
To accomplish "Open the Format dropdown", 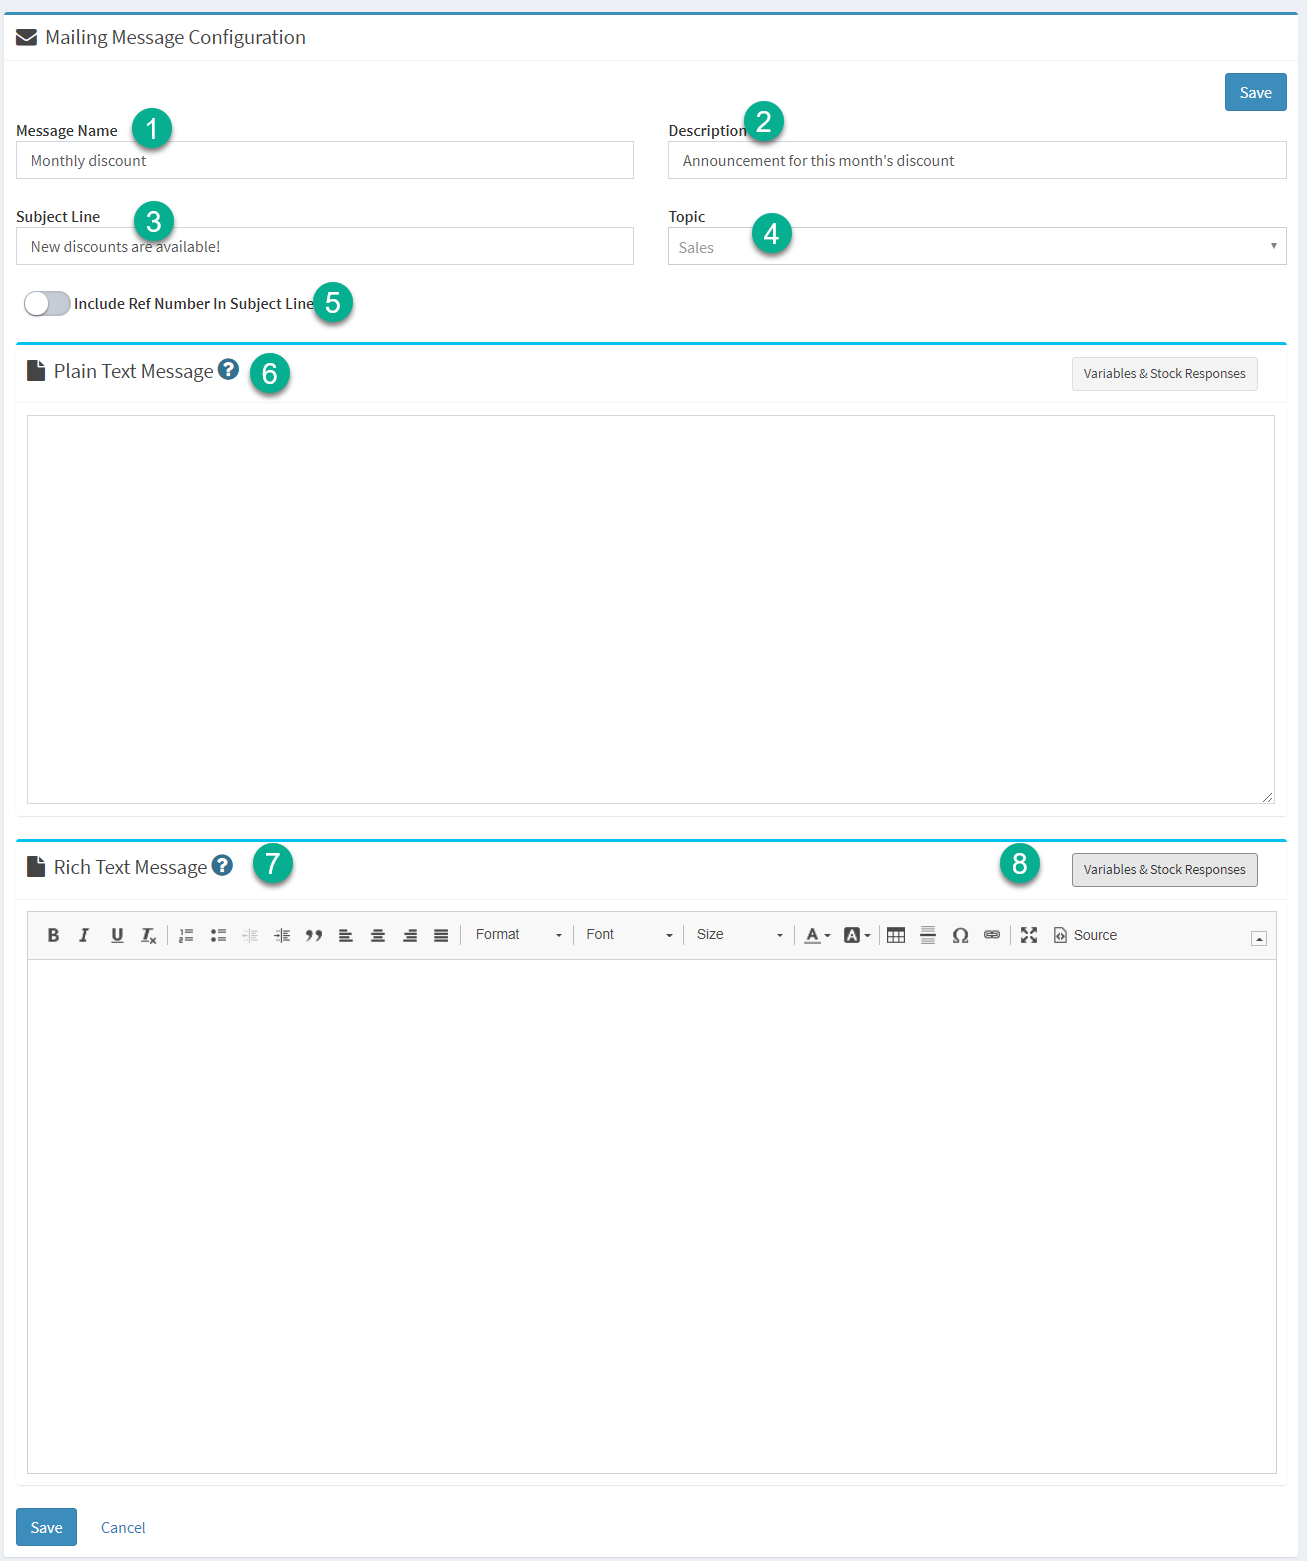I will (518, 935).
